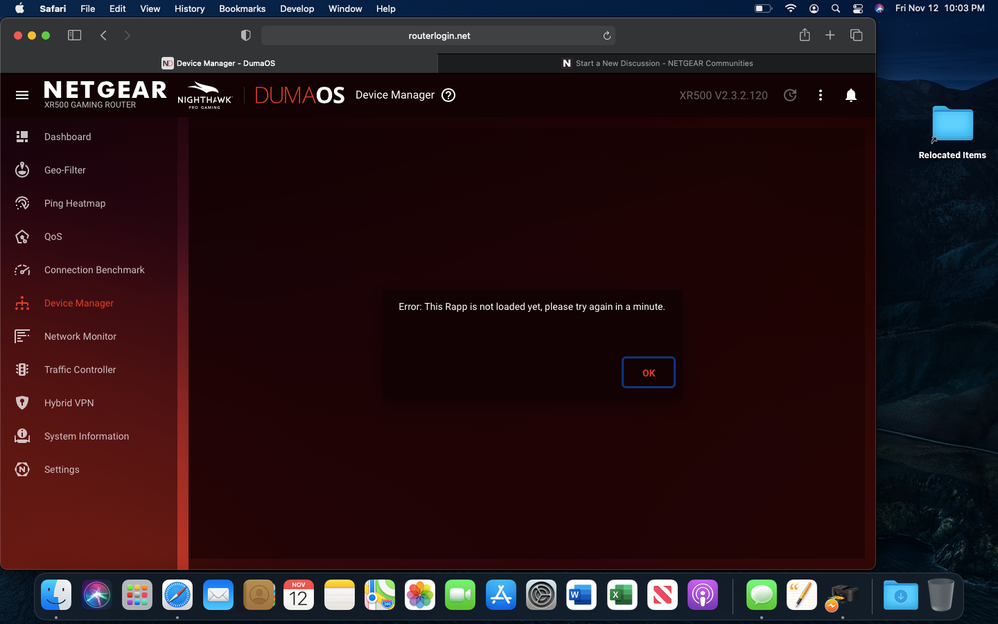Open System Preferences from the Dock
Image resolution: width=998 pixels, height=624 pixels.
click(x=541, y=595)
